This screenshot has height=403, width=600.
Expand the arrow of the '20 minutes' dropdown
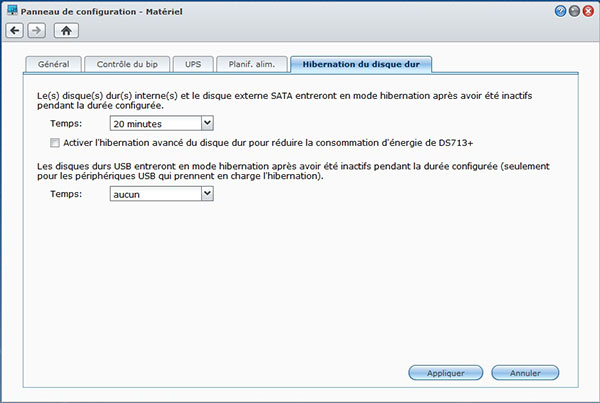[207, 123]
